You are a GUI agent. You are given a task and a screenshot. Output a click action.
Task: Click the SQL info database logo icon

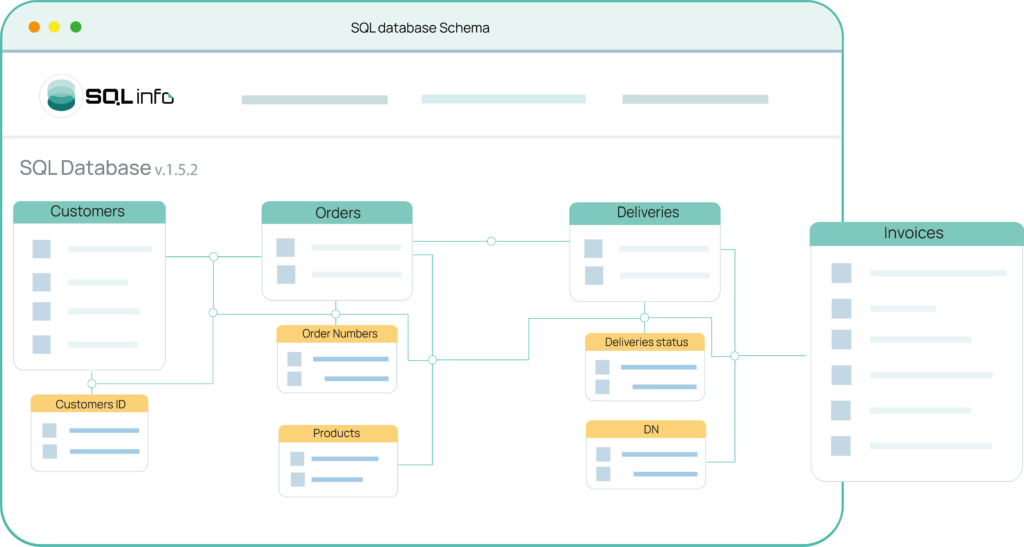click(61, 96)
